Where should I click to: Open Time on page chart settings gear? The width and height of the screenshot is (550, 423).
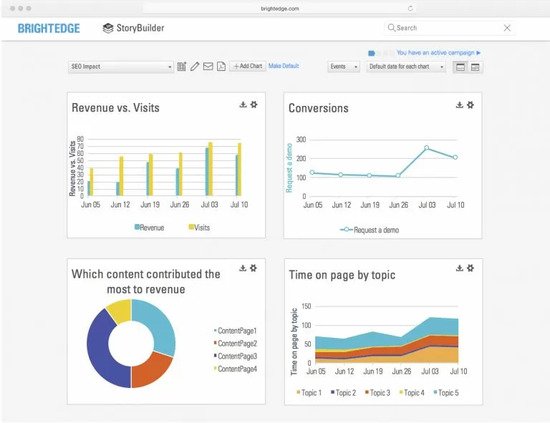(x=470, y=268)
